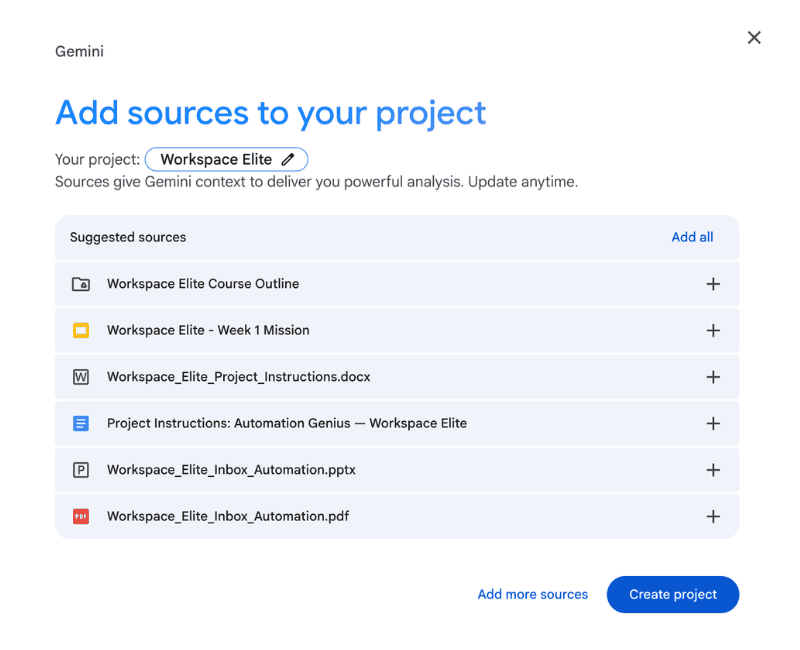Add all suggested sources
Screen dimensions: 800x650
pos(692,237)
